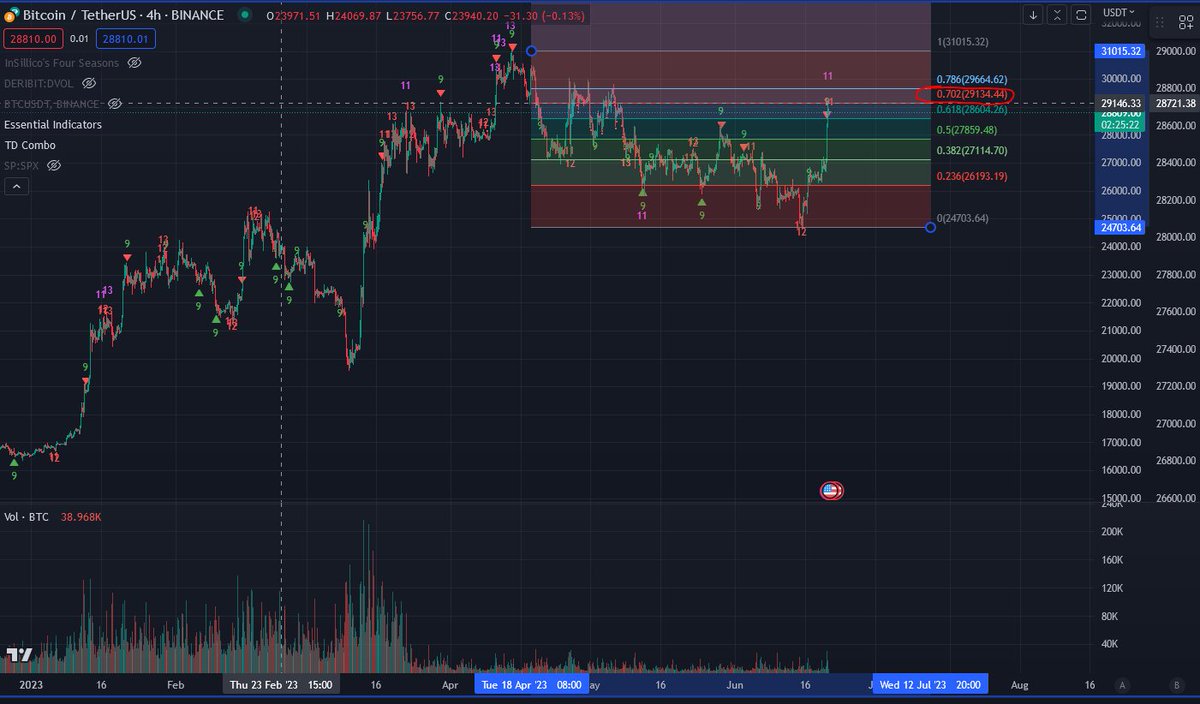1200x704 pixels.
Task: Click the 02:25:22 candle countdown label
Action: pyautogui.click(x=1120, y=127)
